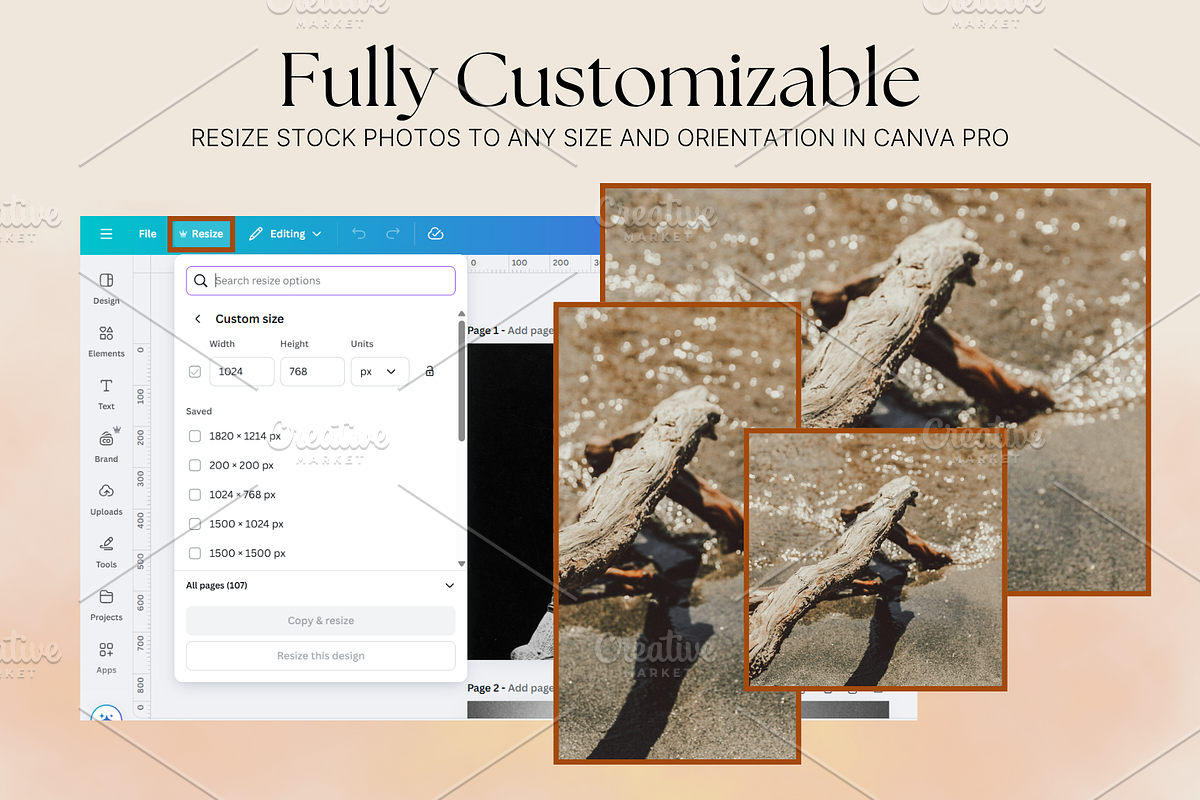The image size is (1200, 800).
Task: Open the Brand sidebar panel
Action: pos(106,446)
